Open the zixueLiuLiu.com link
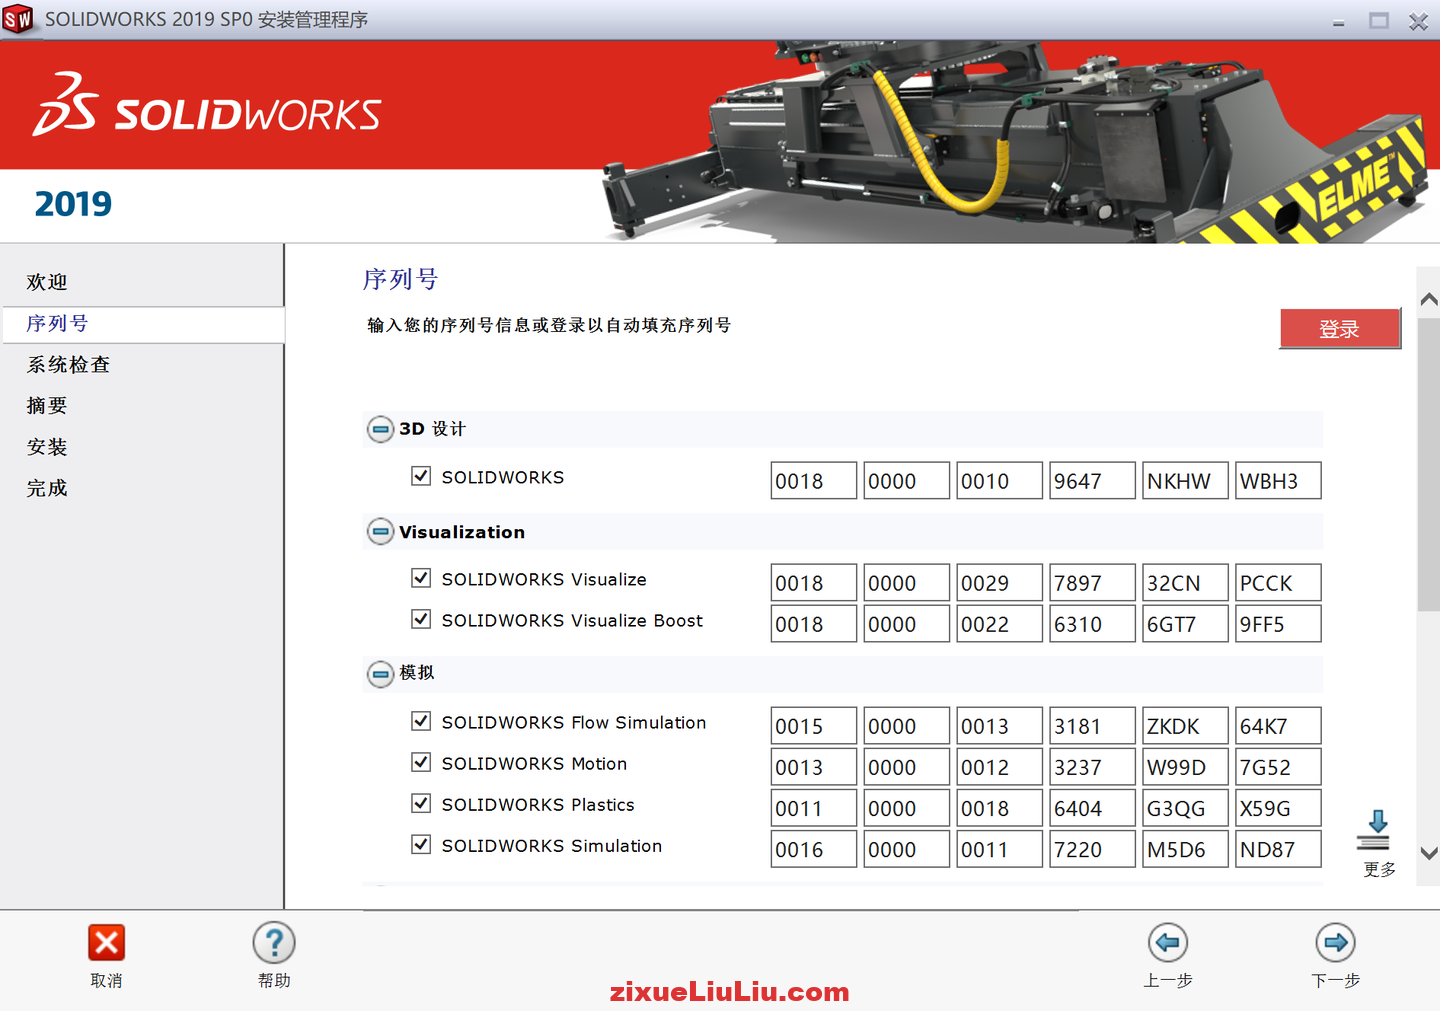The width and height of the screenshot is (1440, 1011). pos(729,991)
